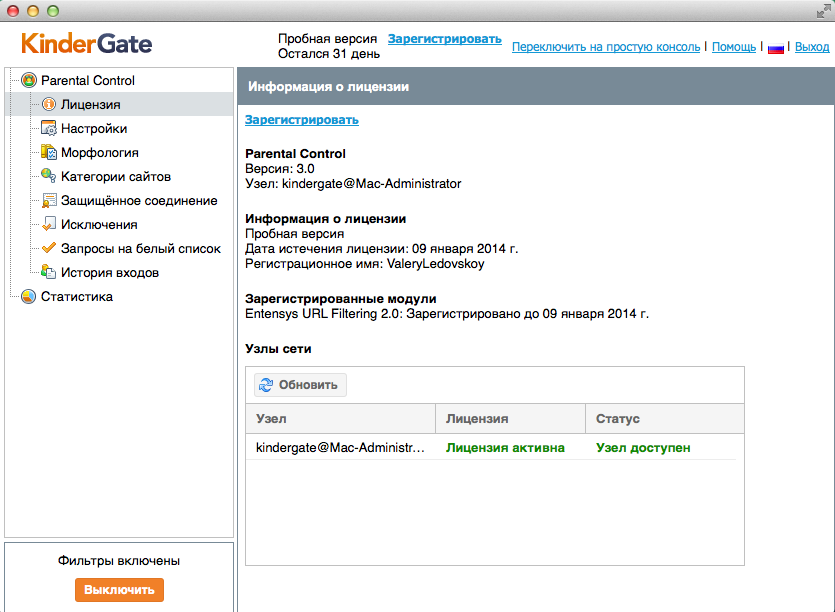This screenshot has height=612, width=835.
Task: Click the Защищённое соединение certificate icon
Action: click(49, 201)
